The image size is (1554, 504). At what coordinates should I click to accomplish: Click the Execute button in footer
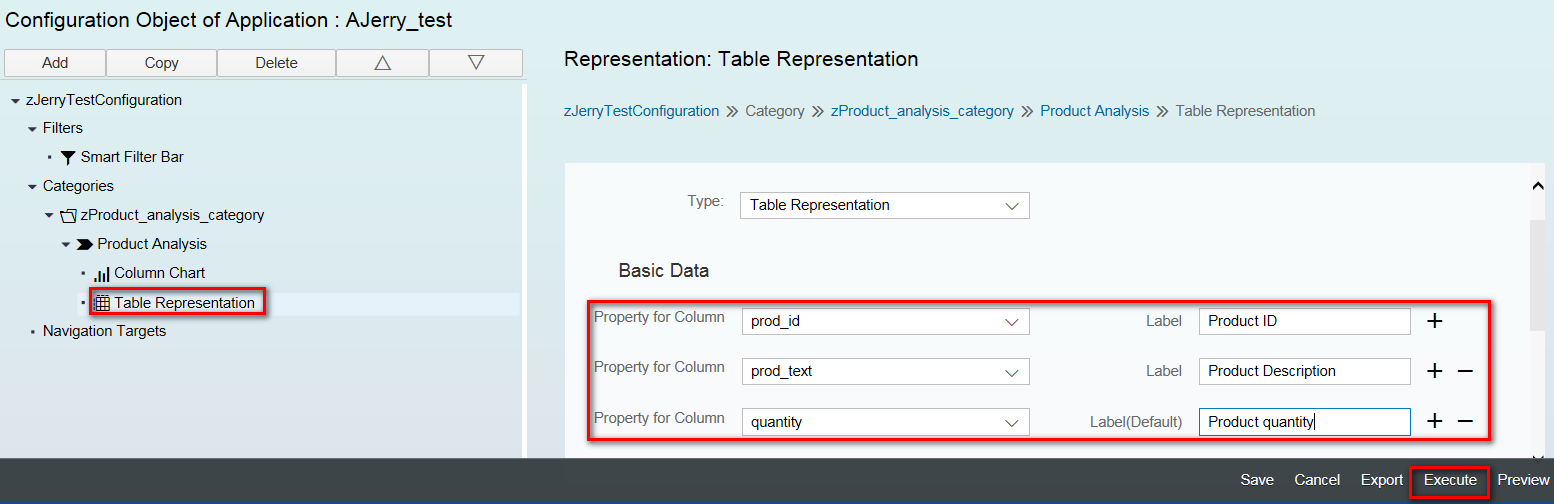(1450, 480)
